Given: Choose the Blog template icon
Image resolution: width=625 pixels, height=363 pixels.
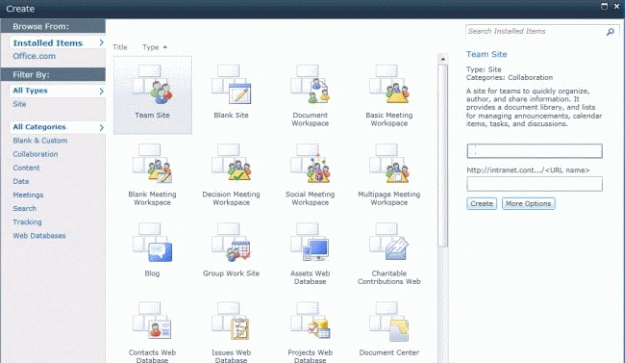Looking at the screenshot, I should [152, 243].
